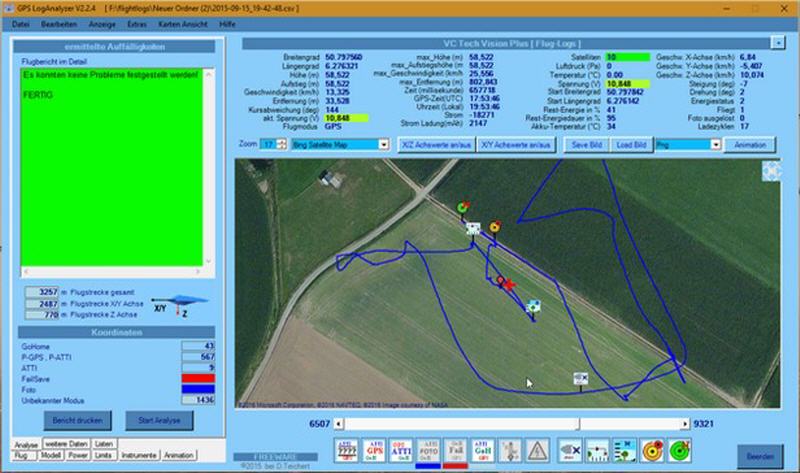Toggle the GoH (go home) filter icon
Viewport: 800px width, 473px height.
point(482,451)
